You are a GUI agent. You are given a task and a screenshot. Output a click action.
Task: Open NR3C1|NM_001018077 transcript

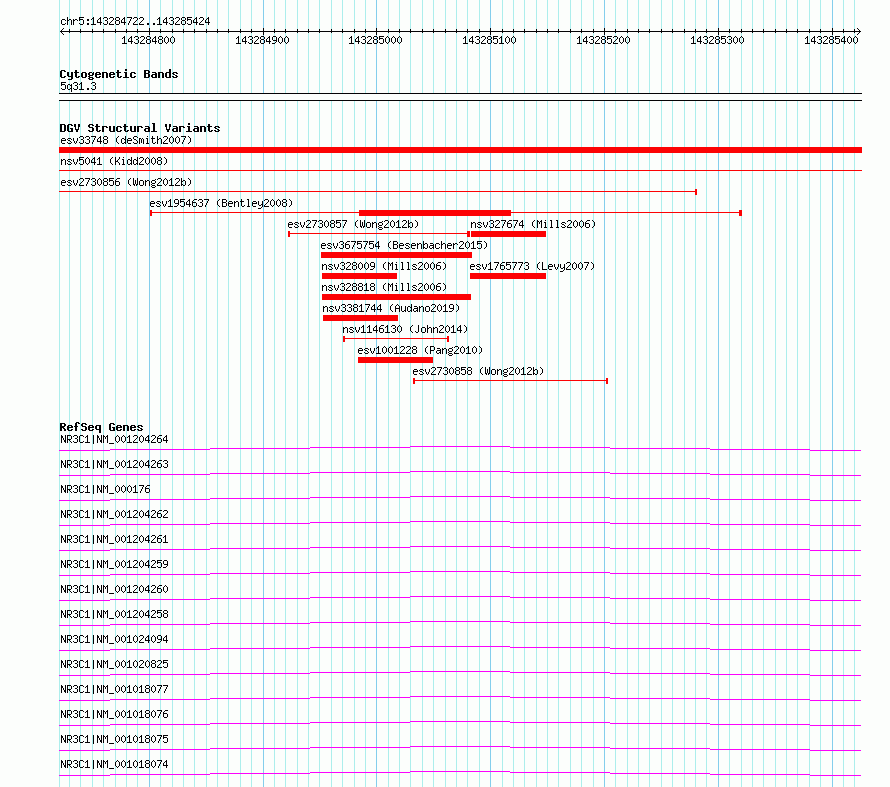point(114,689)
